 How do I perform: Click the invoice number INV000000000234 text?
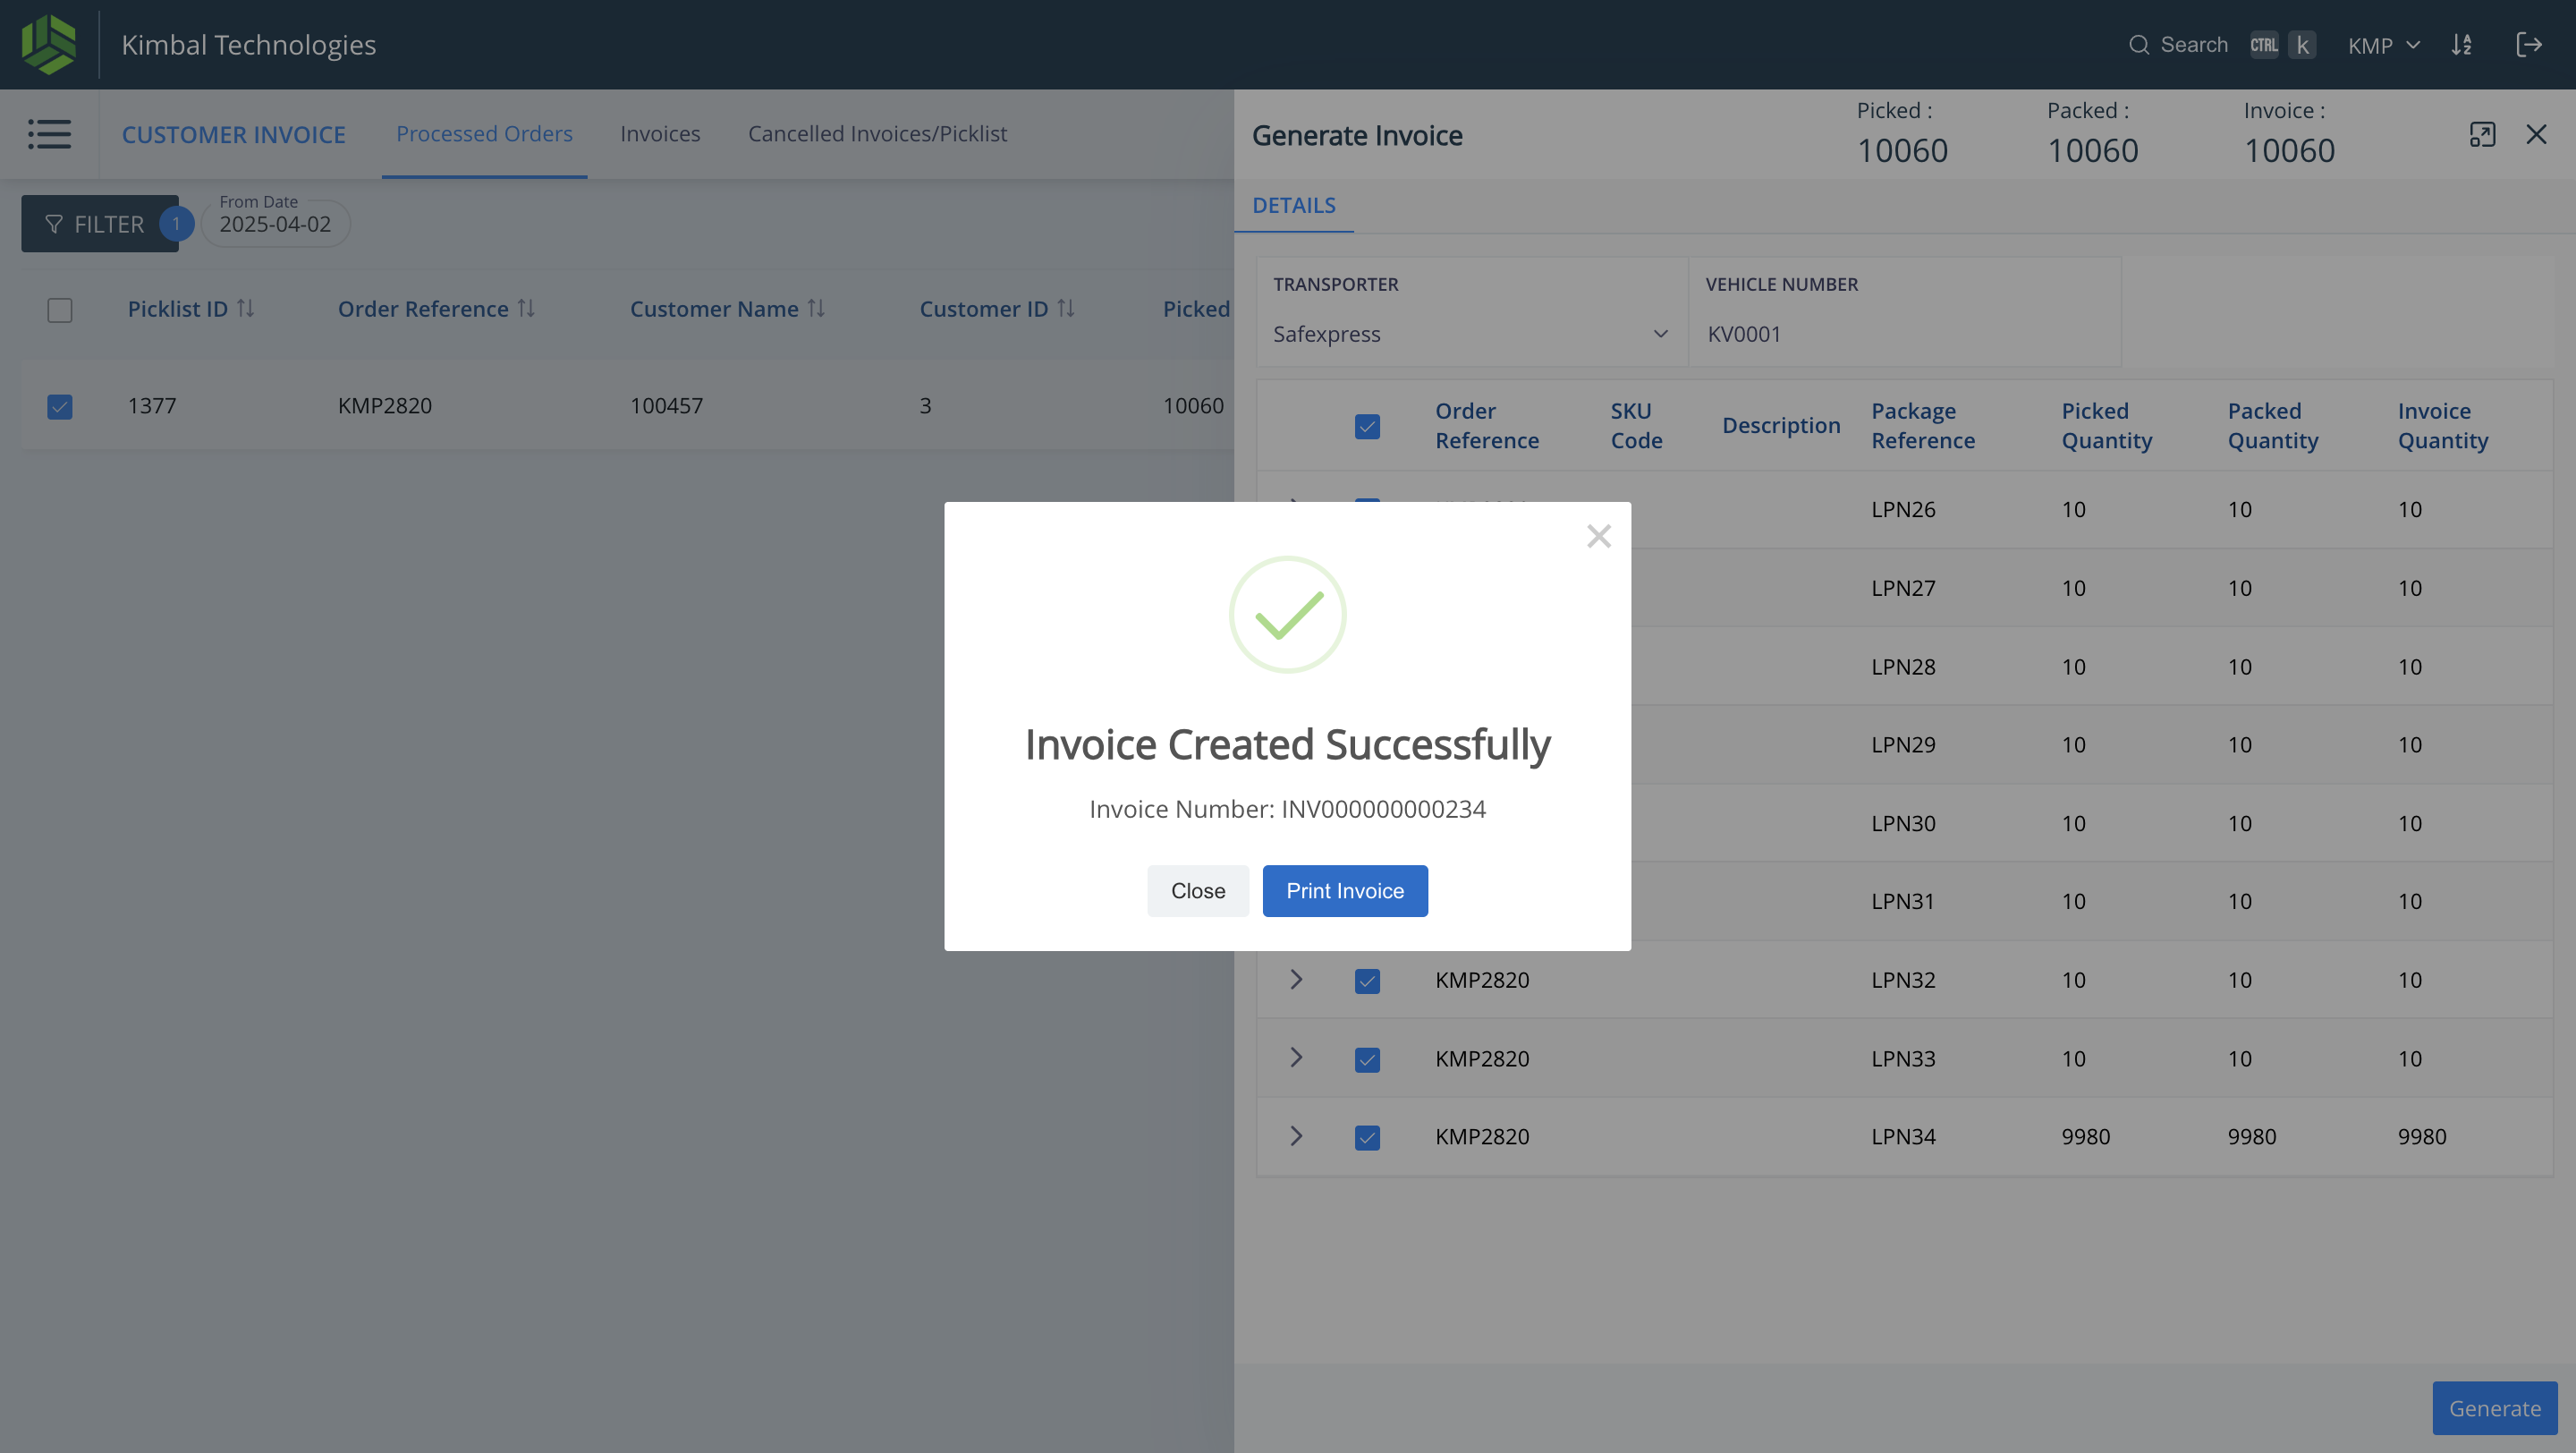(x=1384, y=809)
